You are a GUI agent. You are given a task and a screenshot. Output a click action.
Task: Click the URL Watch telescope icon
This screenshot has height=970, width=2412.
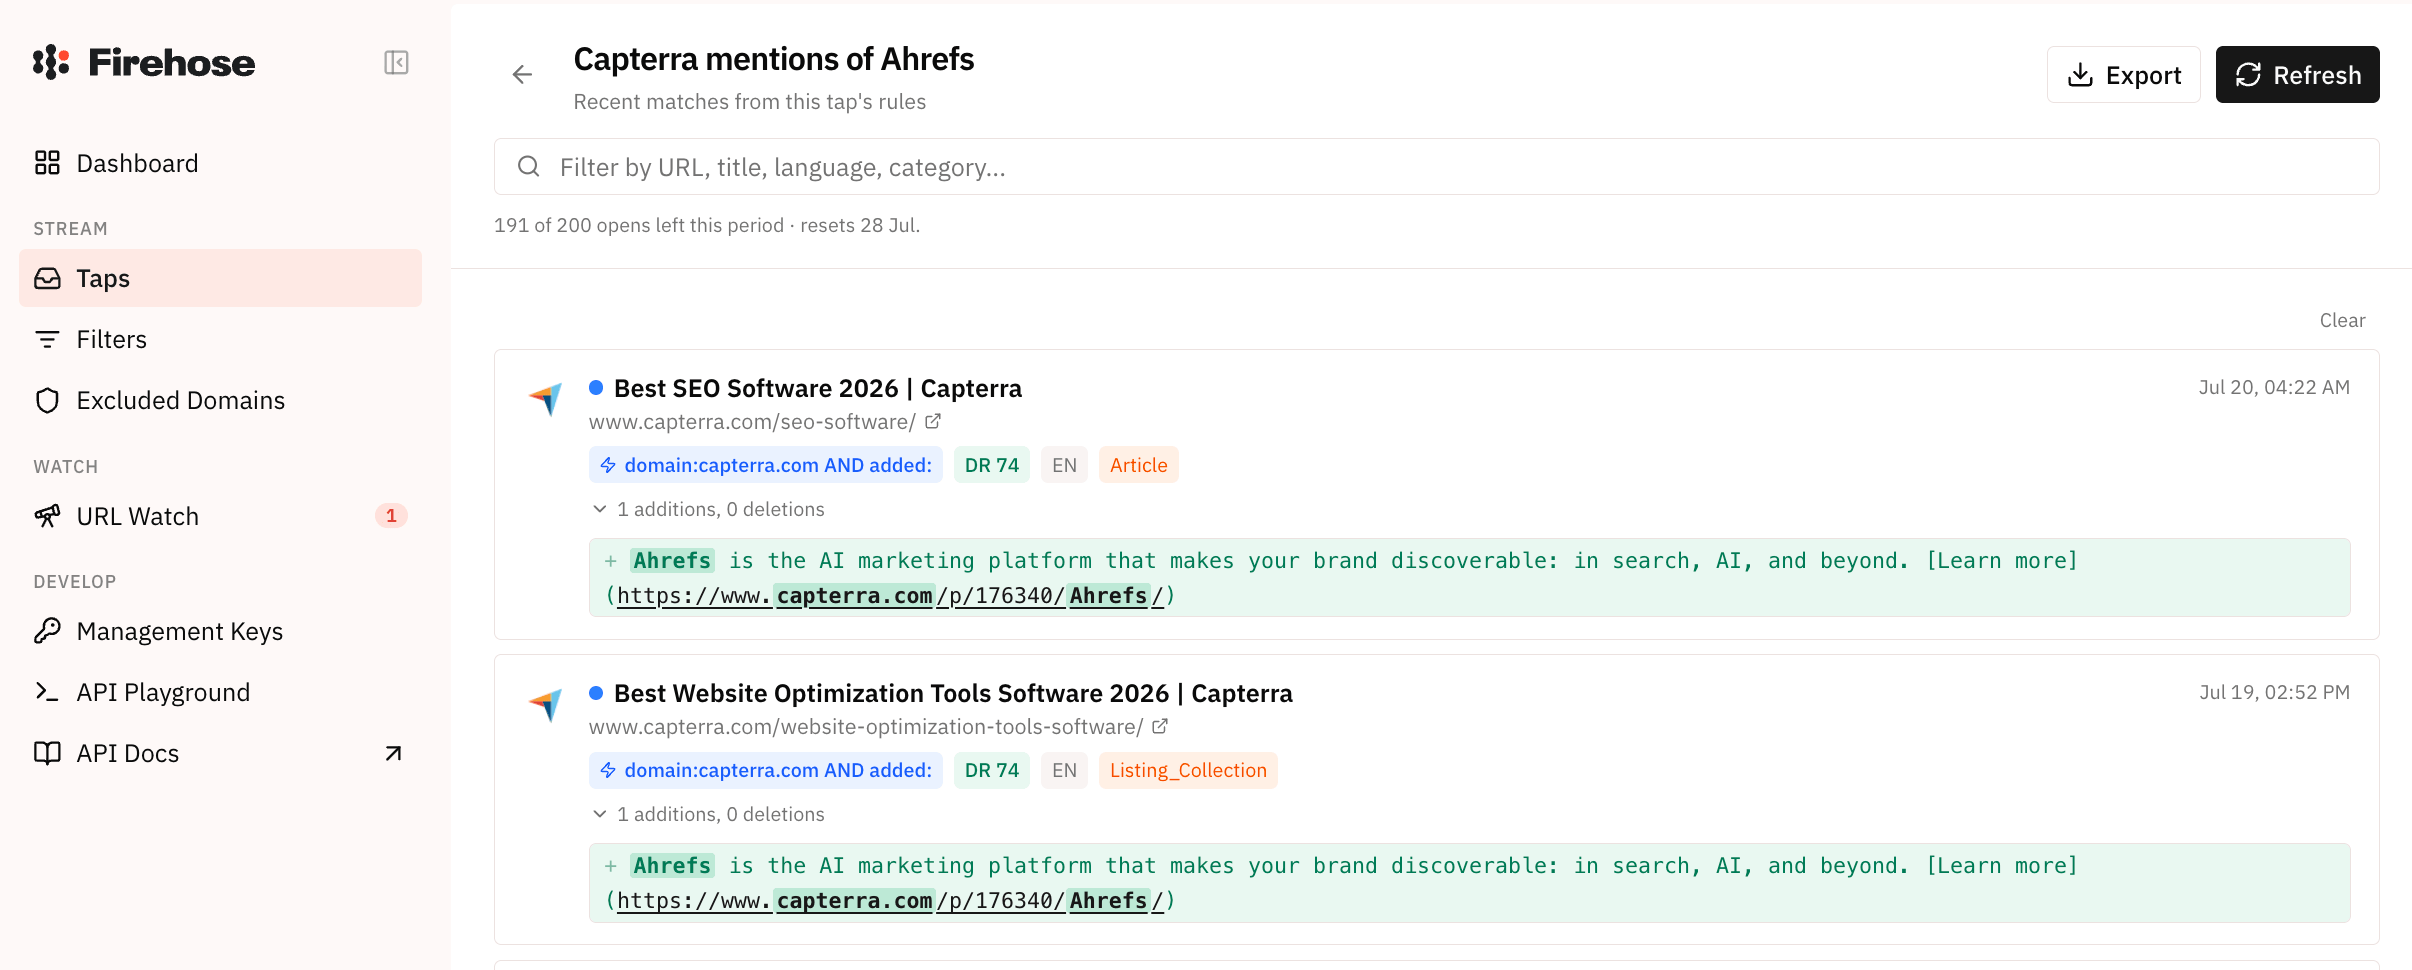[47, 516]
